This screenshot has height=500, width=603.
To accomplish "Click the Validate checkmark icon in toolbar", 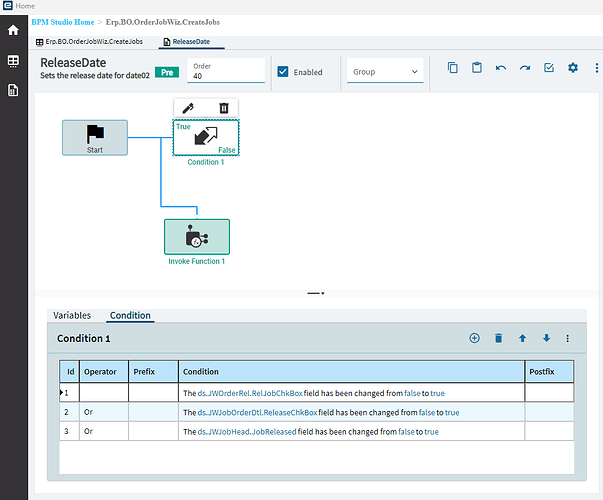I will [549, 68].
